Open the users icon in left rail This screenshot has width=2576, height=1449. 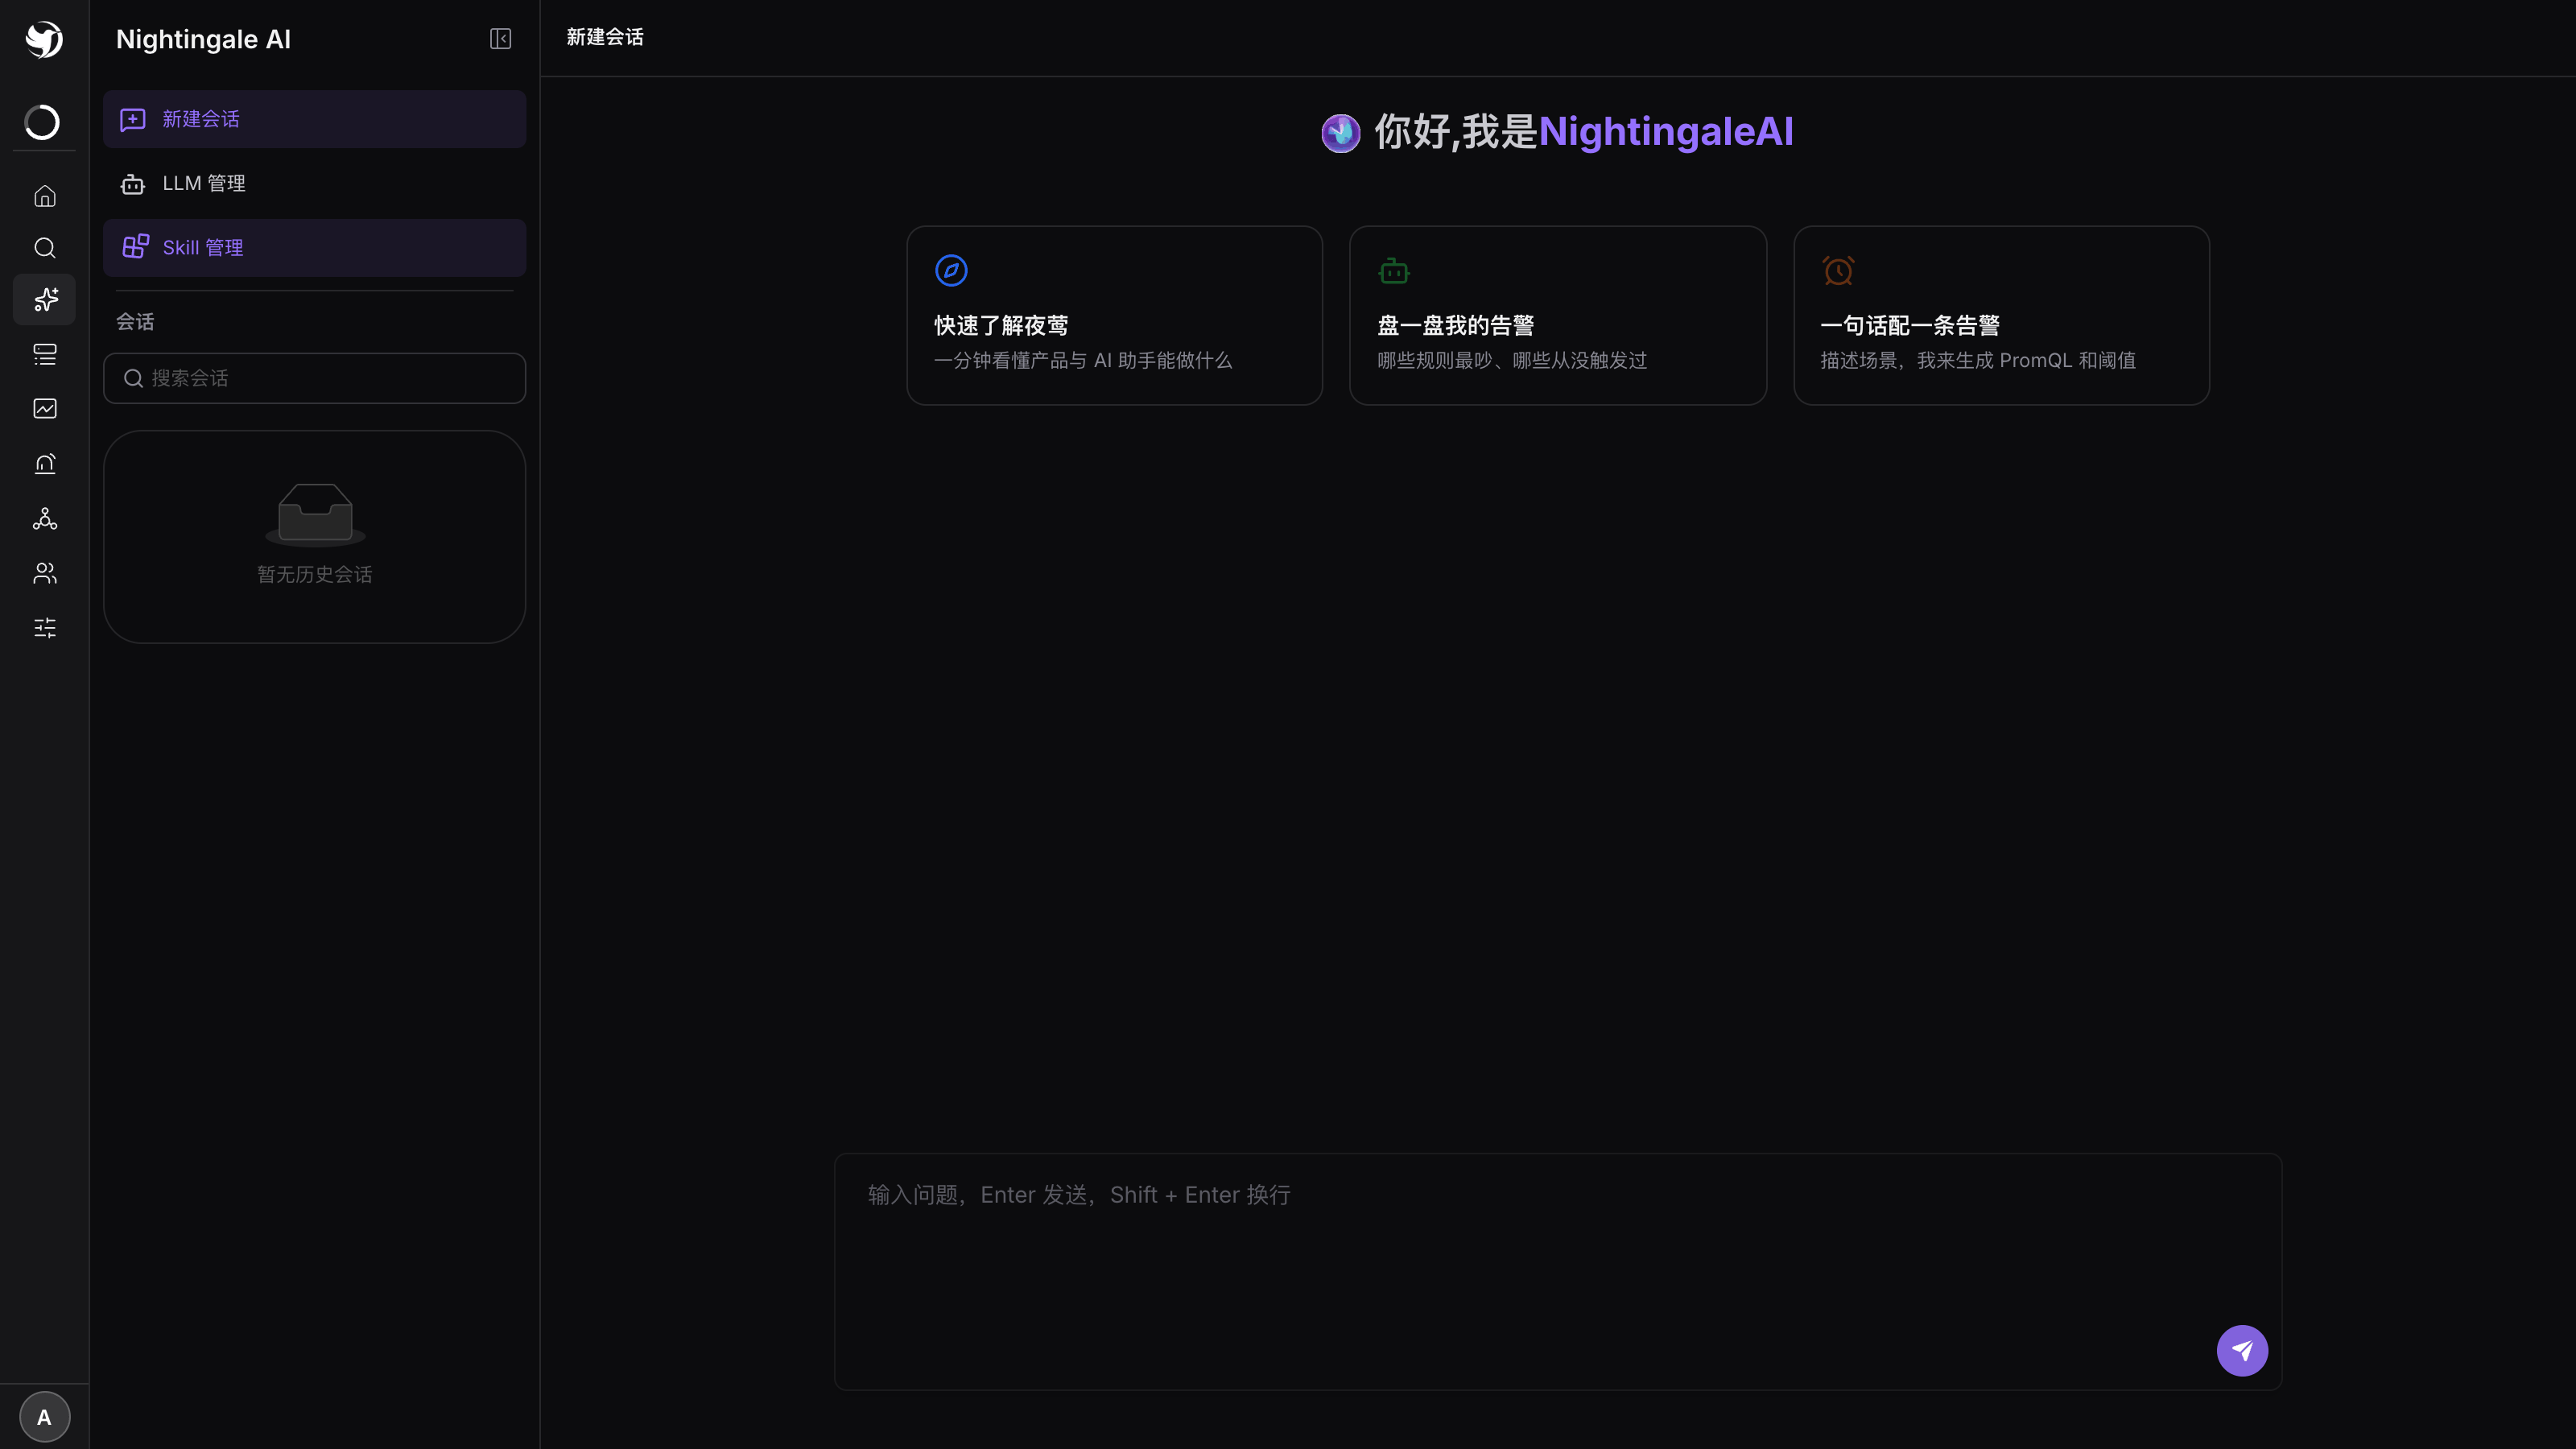tap(45, 573)
